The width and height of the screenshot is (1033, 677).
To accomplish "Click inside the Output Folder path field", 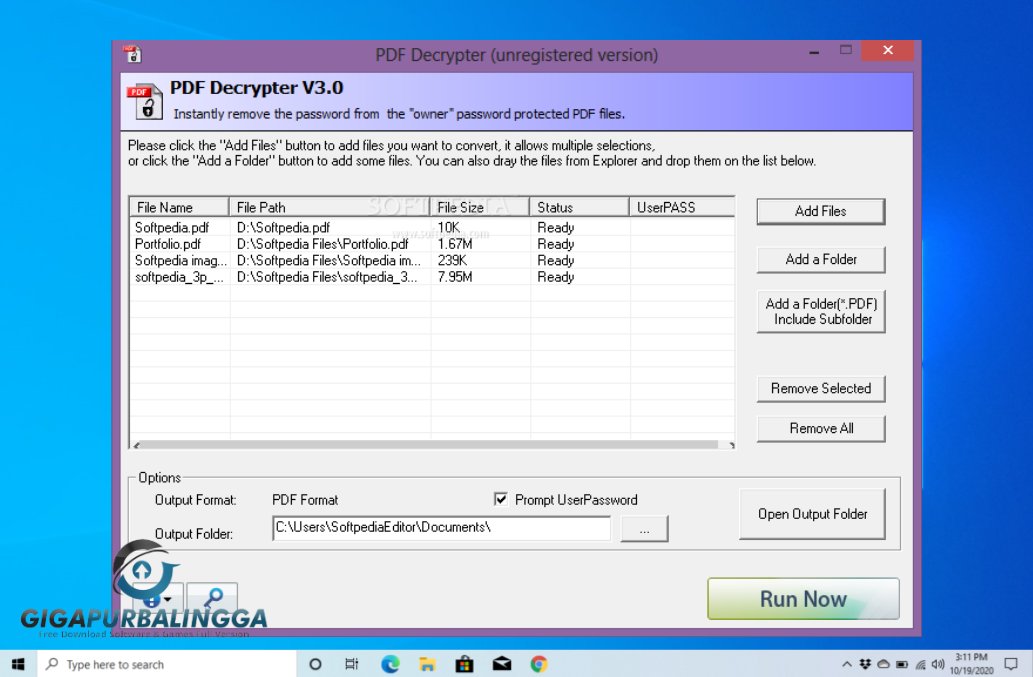I will 440,528.
